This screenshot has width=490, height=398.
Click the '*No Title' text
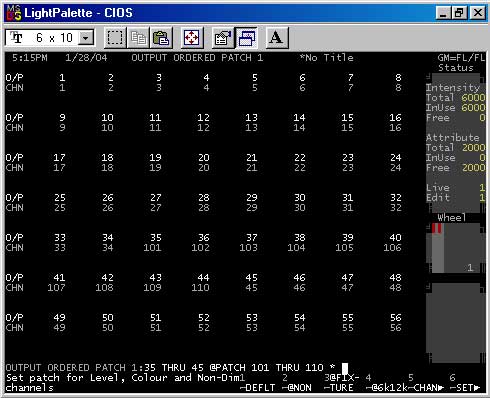click(x=326, y=58)
